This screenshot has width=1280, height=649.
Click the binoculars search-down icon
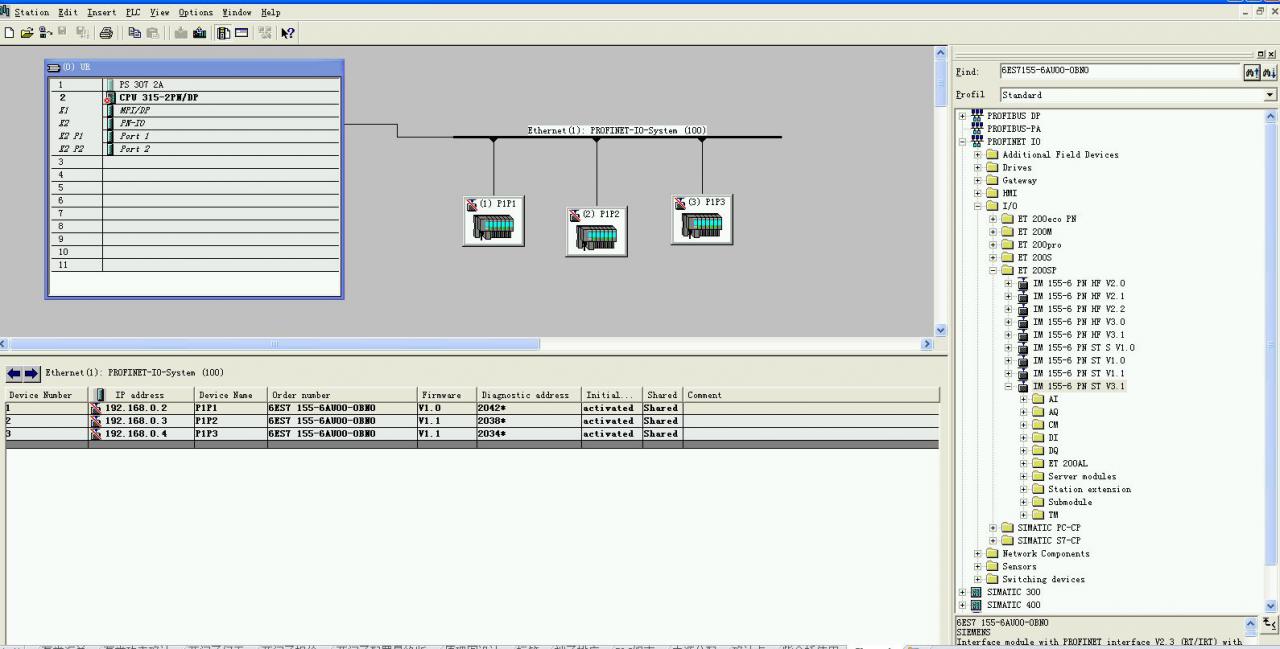(1269, 72)
